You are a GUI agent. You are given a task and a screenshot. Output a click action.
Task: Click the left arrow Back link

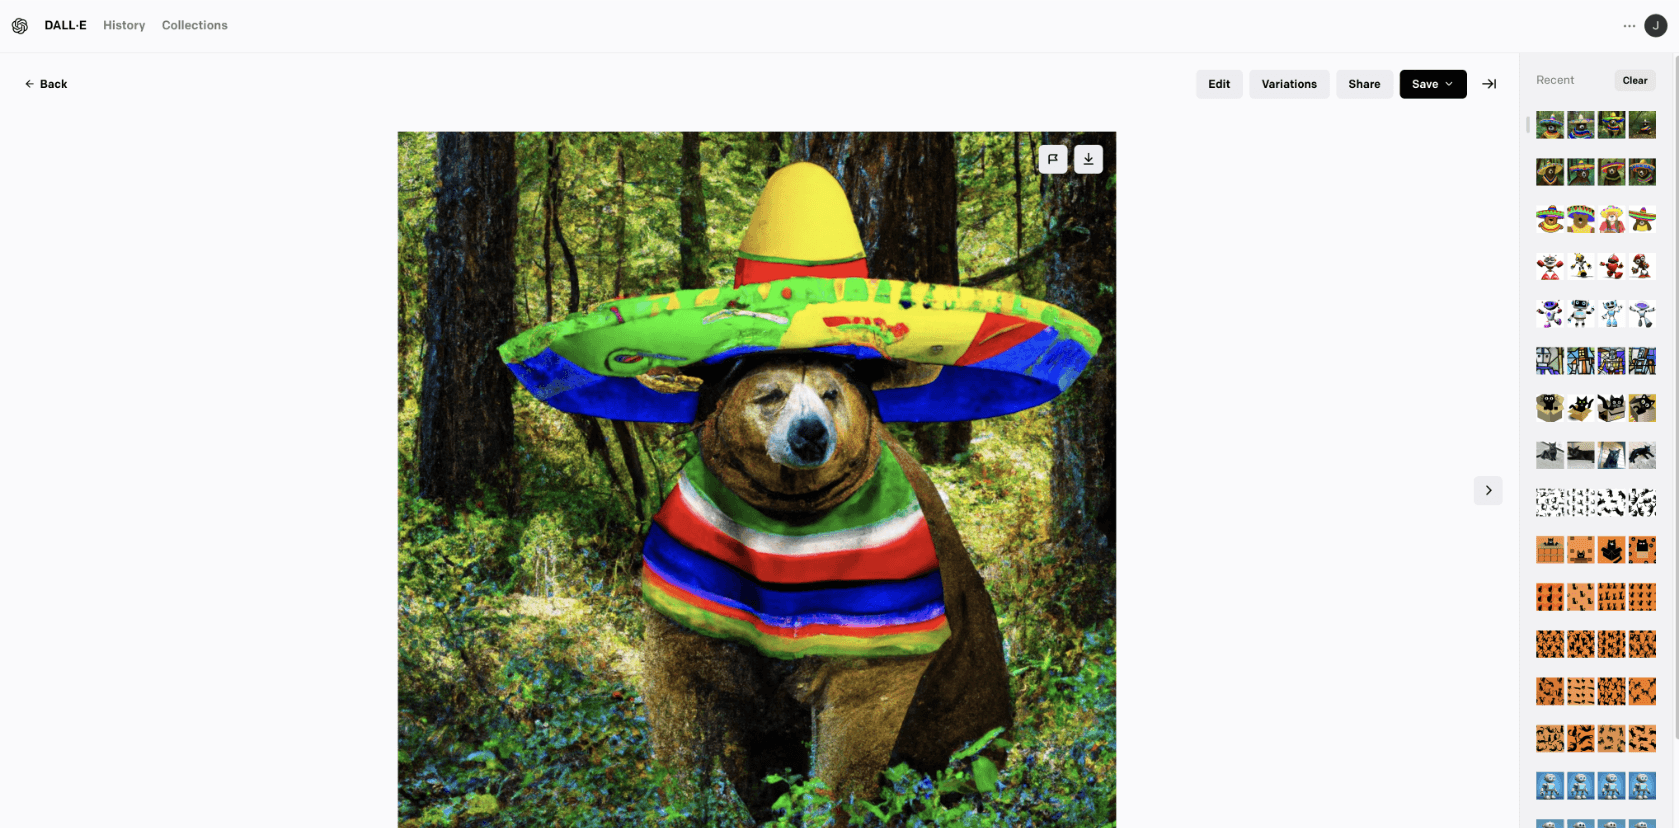[x=46, y=84]
